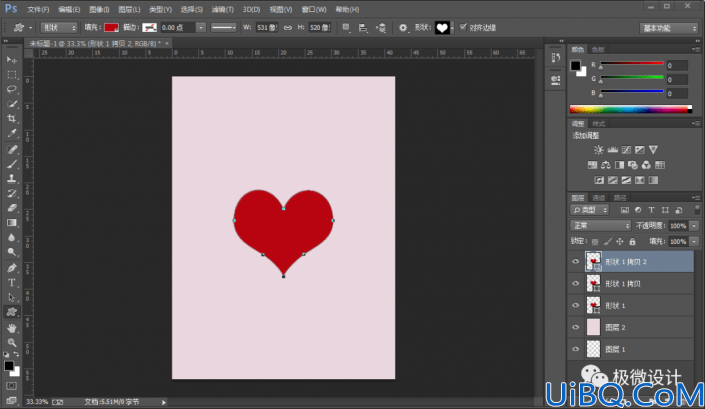This screenshot has height=409, width=705.
Task: Add a Levels adjustment layer
Action: click(x=612, y=150)
